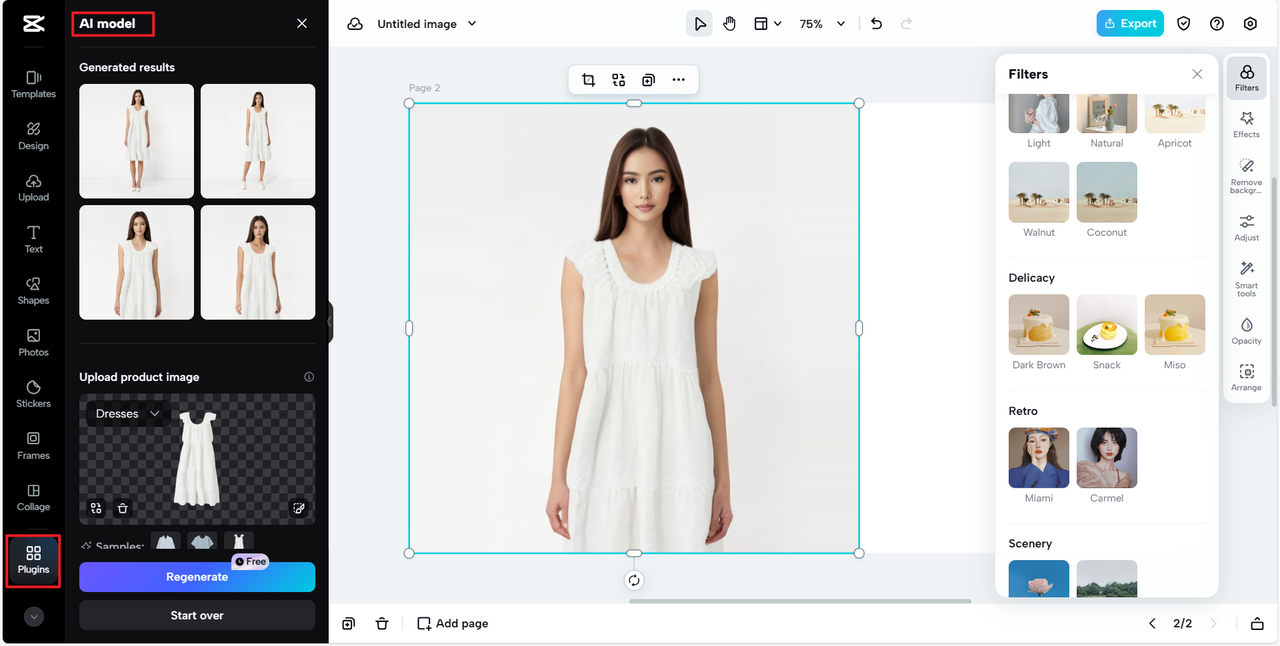Image resolution: width=1280 pixels, height=646 pixels.
Task: Open more options in floating toolbar
Action: (679, 80)
